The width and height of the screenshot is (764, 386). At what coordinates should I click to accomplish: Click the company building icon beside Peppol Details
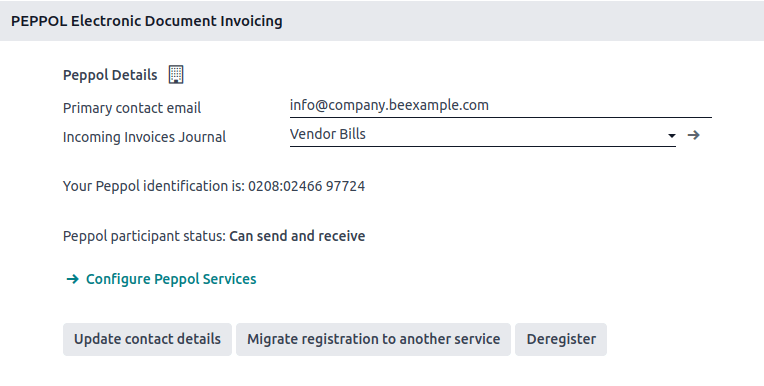pos(176,75)
